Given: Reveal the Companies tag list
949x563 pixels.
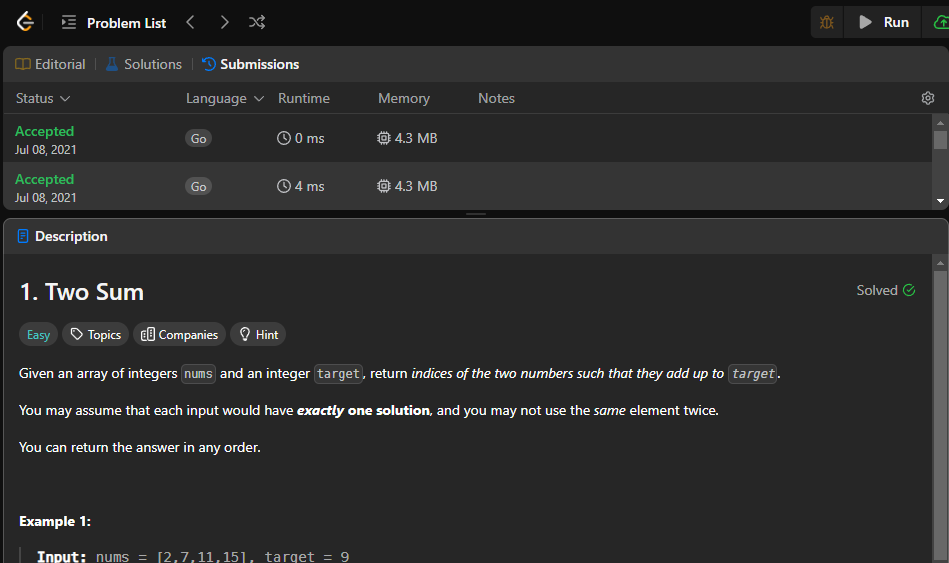Looking at the screenshot, I should tap(180, 335).
